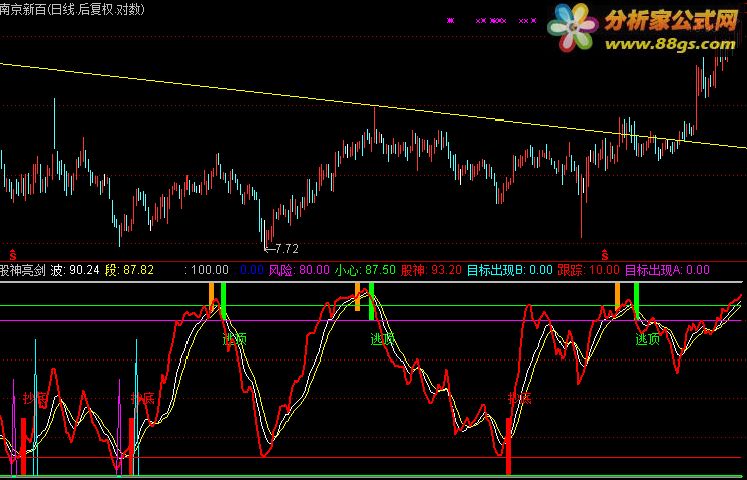
Task: Click the leftmost green 逃顶 signal label
Action: tap(235, 340)
